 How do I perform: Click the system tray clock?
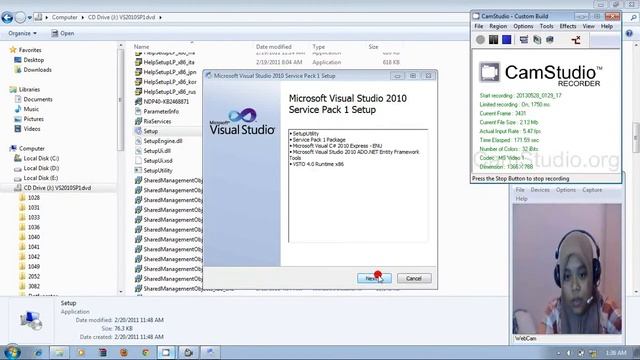[616, 353]
